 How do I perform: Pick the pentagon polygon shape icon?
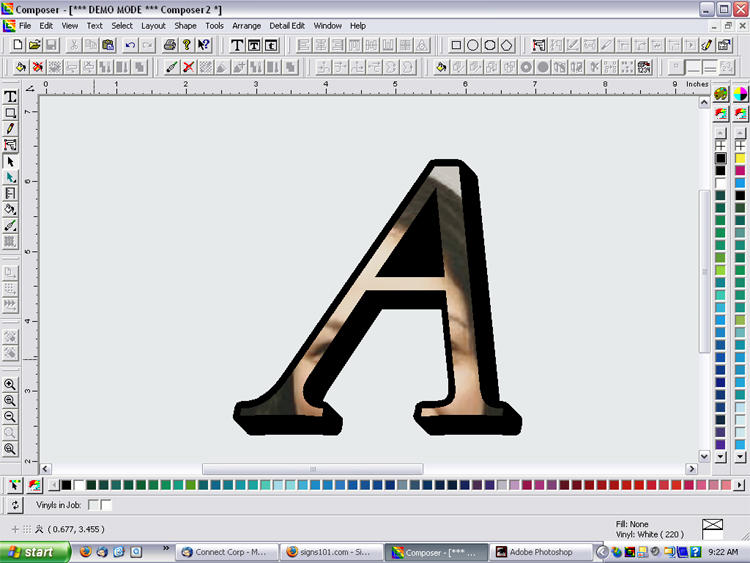coord(507,45)
